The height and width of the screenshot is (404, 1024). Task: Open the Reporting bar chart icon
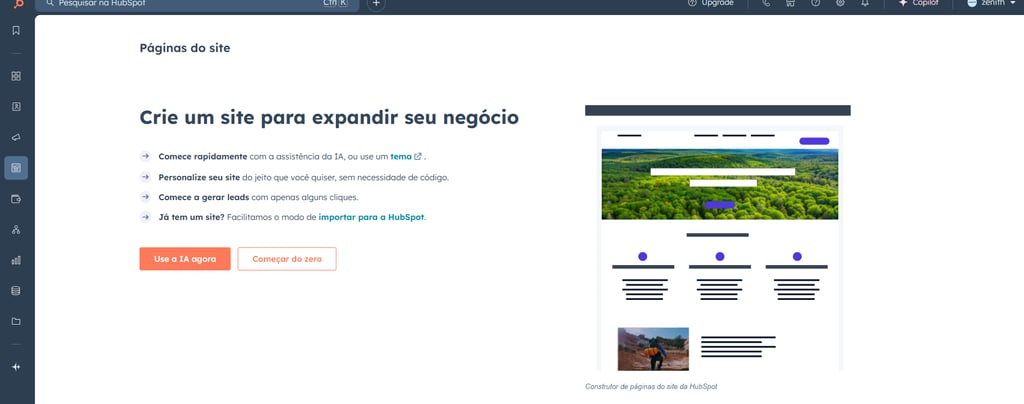coord(16,260)
